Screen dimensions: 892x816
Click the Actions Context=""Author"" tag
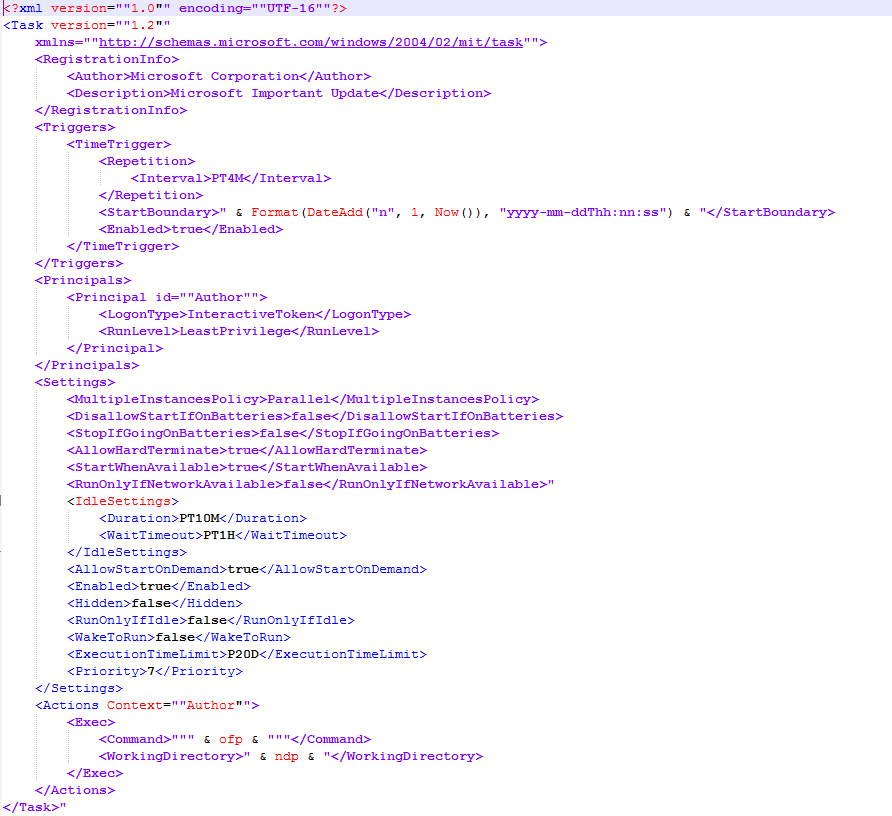[147, 707]
